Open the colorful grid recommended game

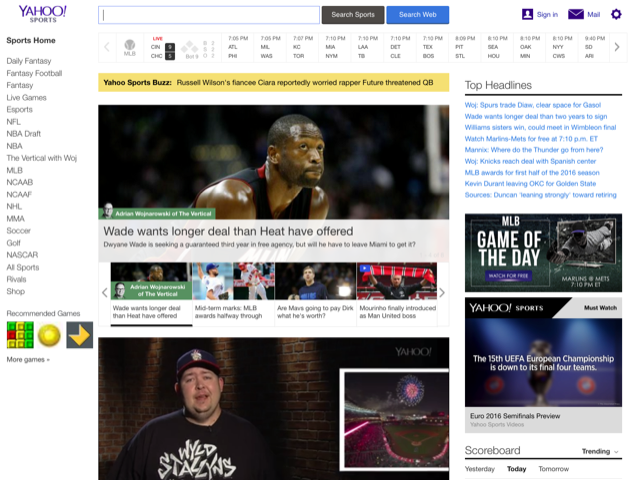click(x=20, y=335)
